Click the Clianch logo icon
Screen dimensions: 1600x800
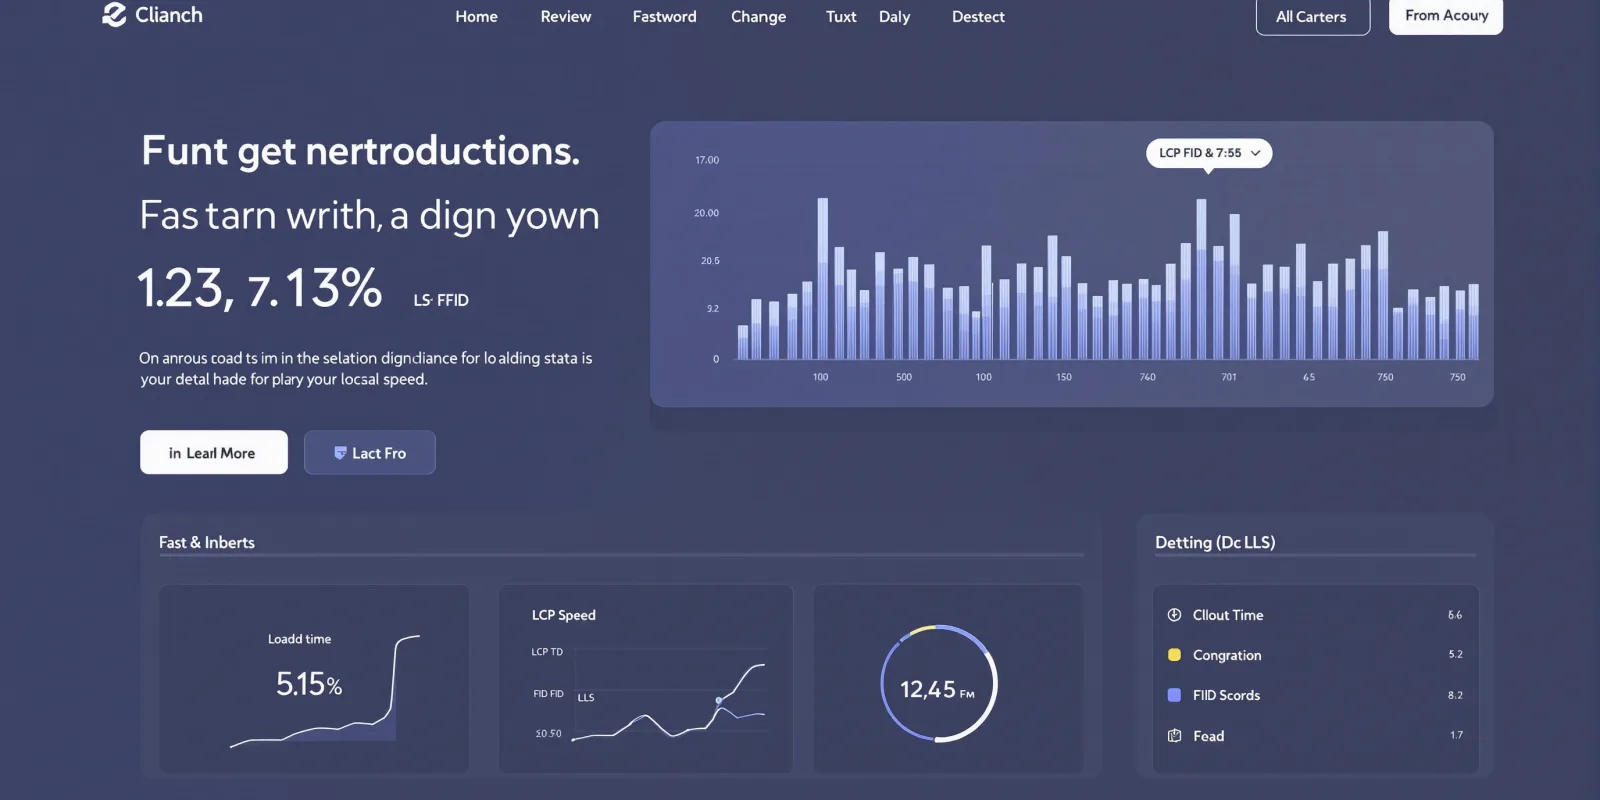(114, 15)
